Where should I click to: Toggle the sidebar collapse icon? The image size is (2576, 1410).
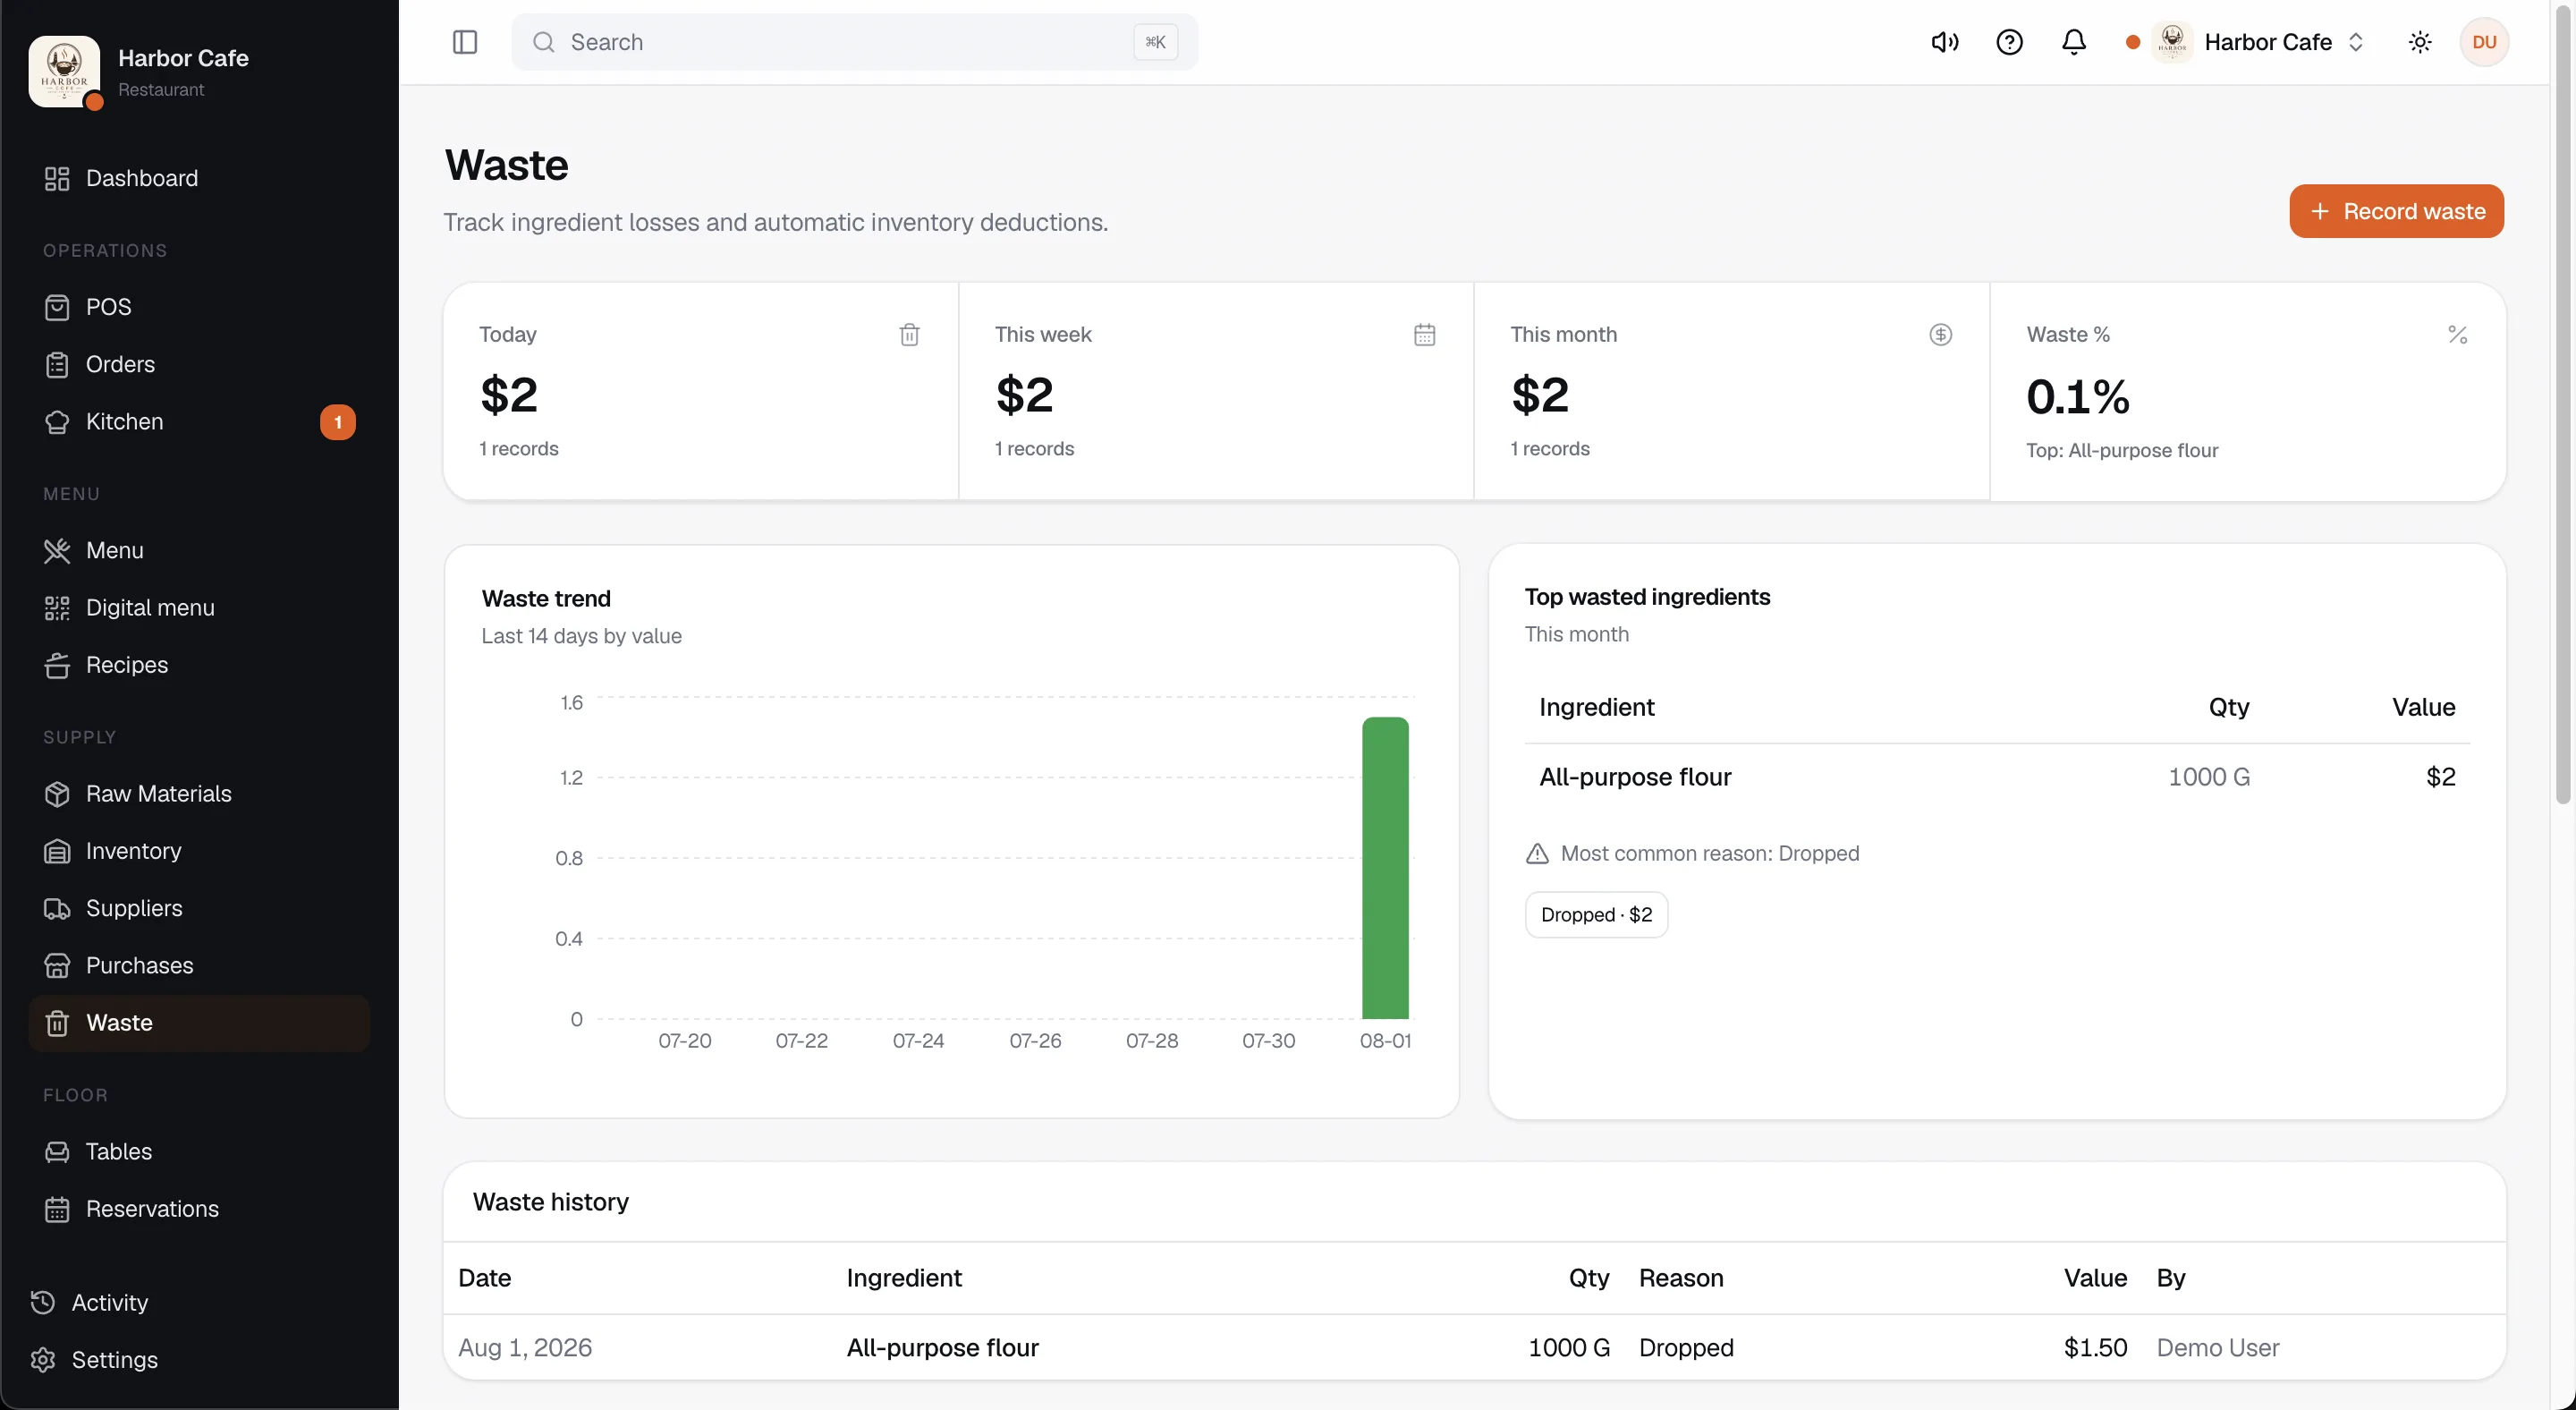tap(465, 42)
